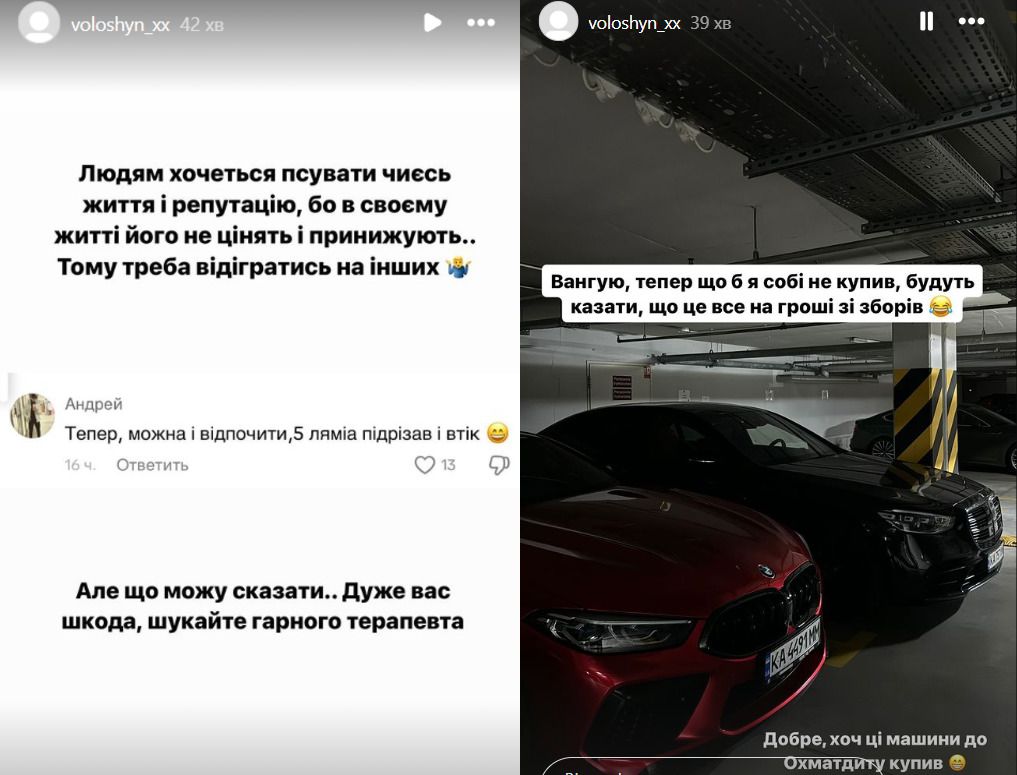Pause the right story playback
The image size is (1017, 775).
926,21
